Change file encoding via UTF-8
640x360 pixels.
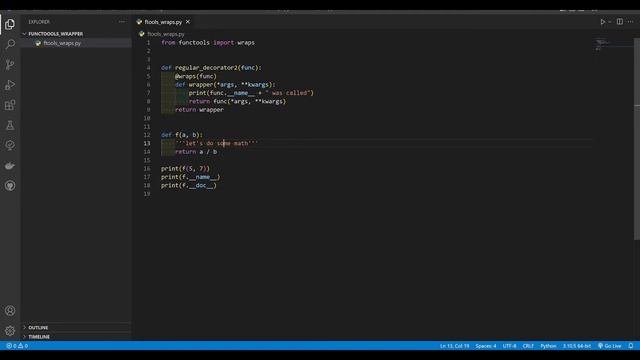[509, 346]
